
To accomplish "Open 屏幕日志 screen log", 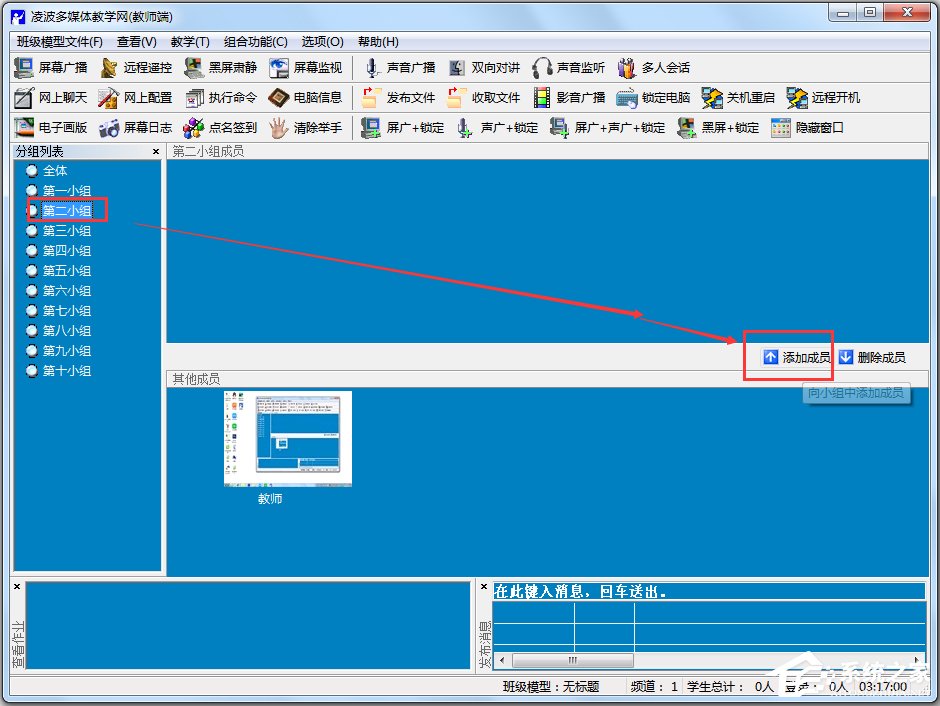I will (x=136, y=128).
